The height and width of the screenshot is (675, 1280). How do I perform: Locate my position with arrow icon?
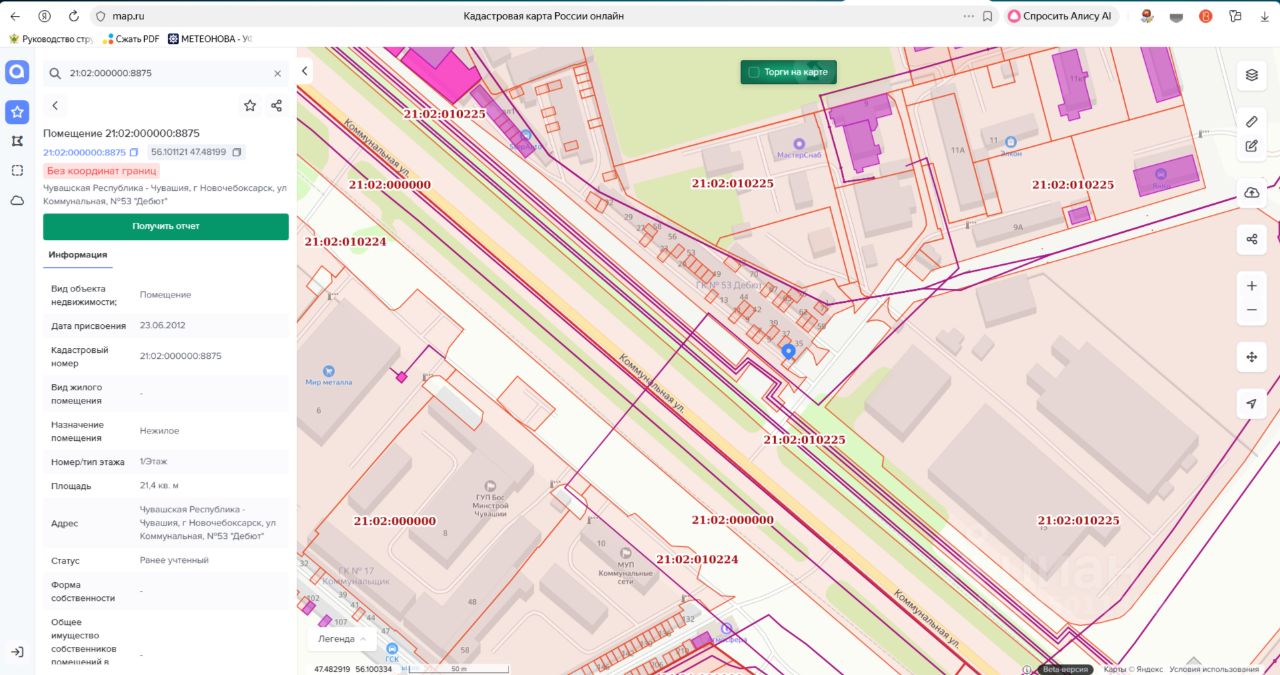click(1251, 404)
